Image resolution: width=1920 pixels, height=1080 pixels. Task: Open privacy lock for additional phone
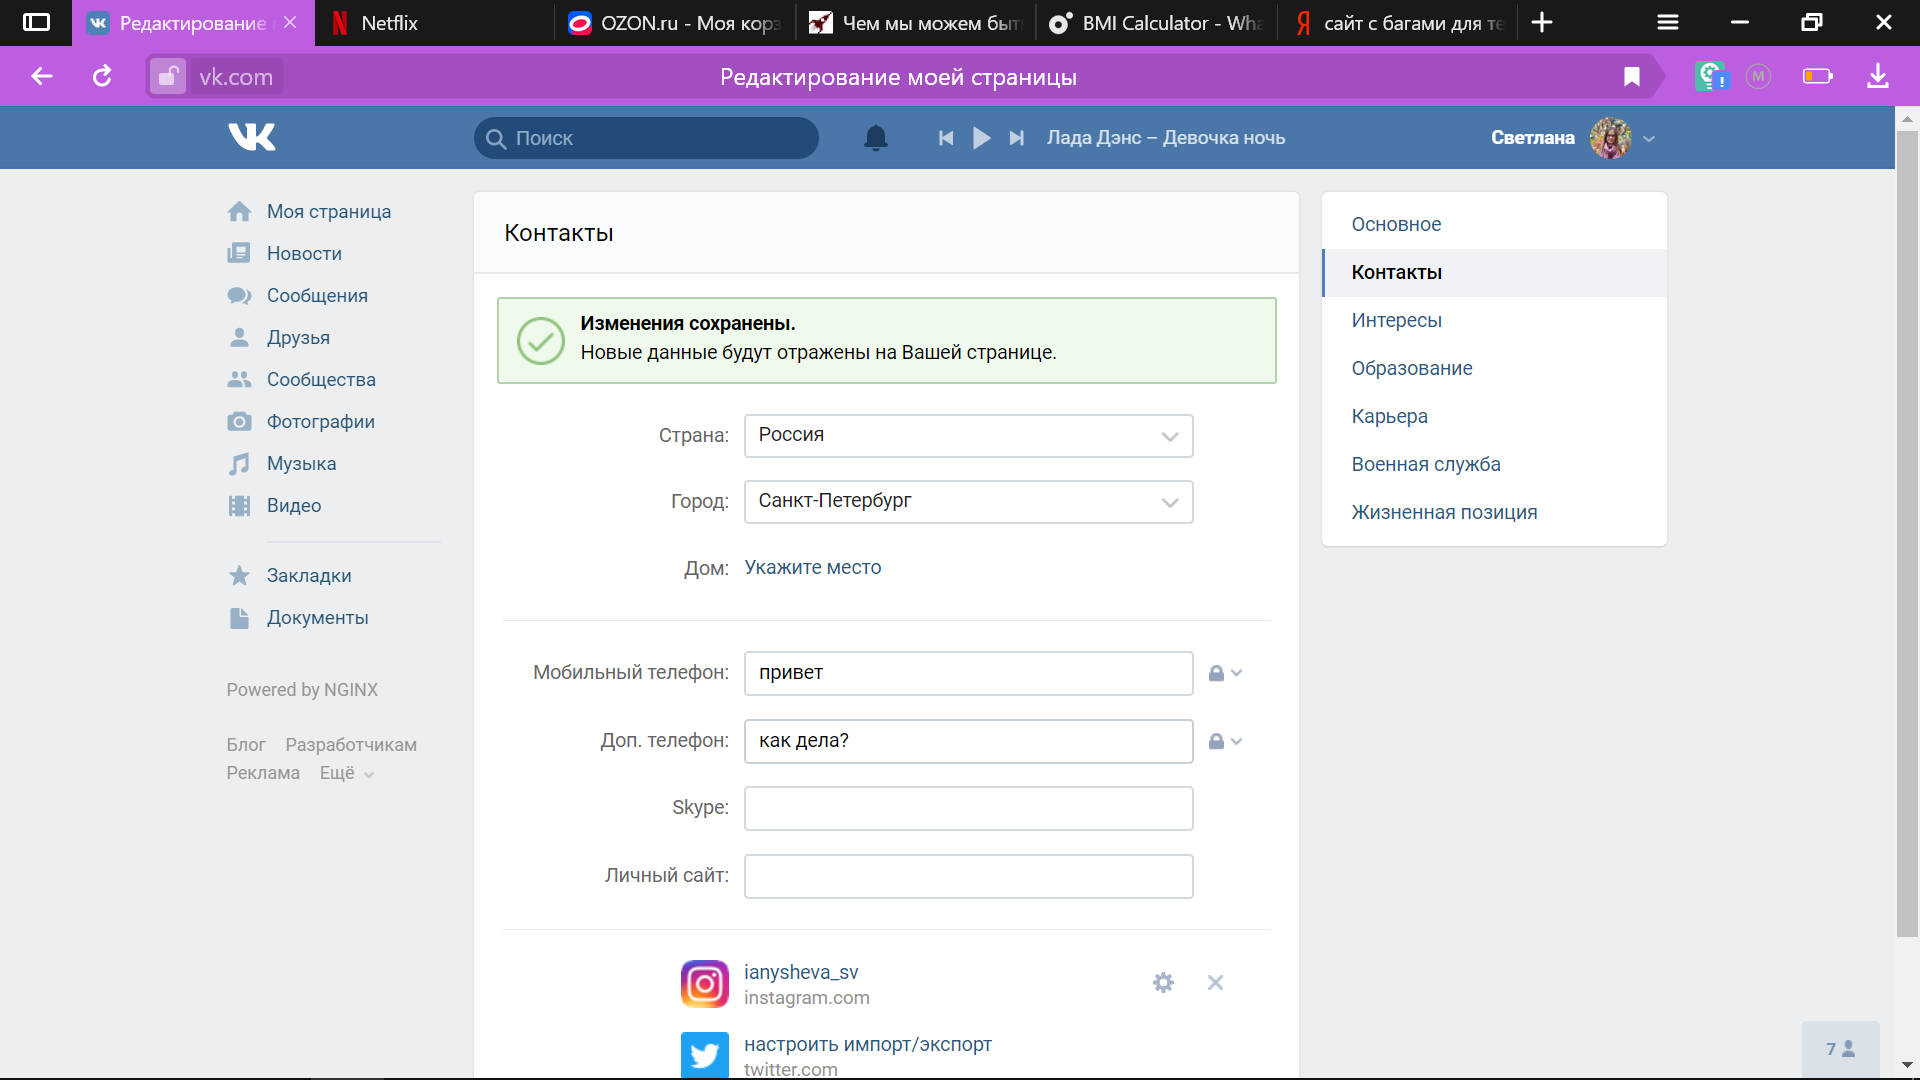click(1224, 741)
